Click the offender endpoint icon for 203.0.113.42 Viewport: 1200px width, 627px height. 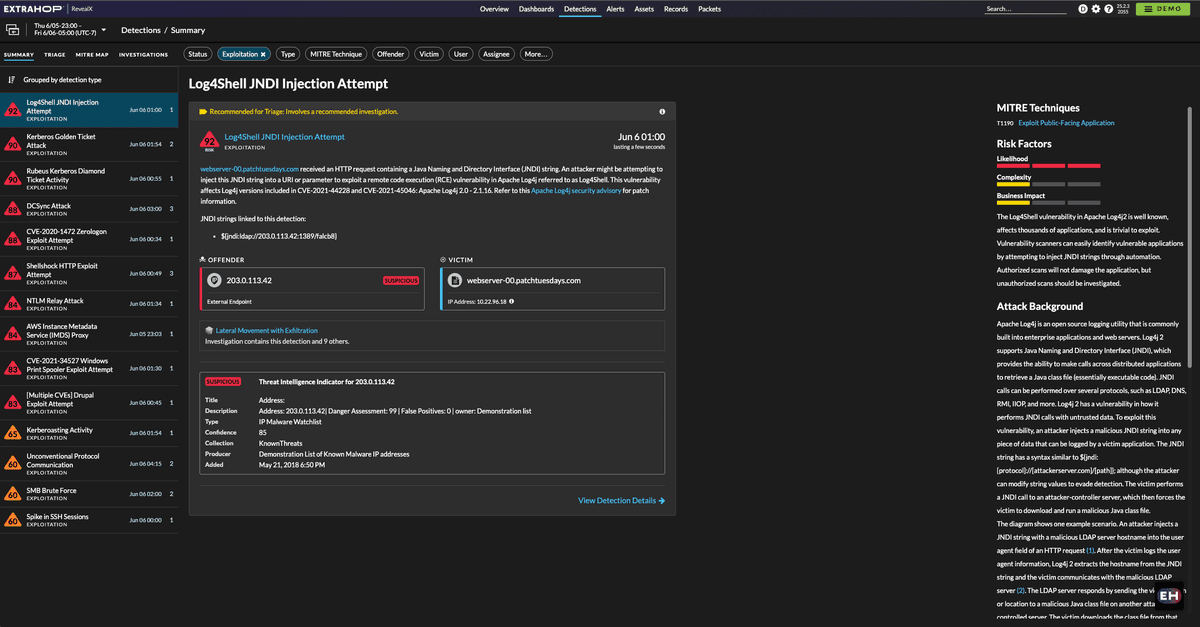point(212,281)
